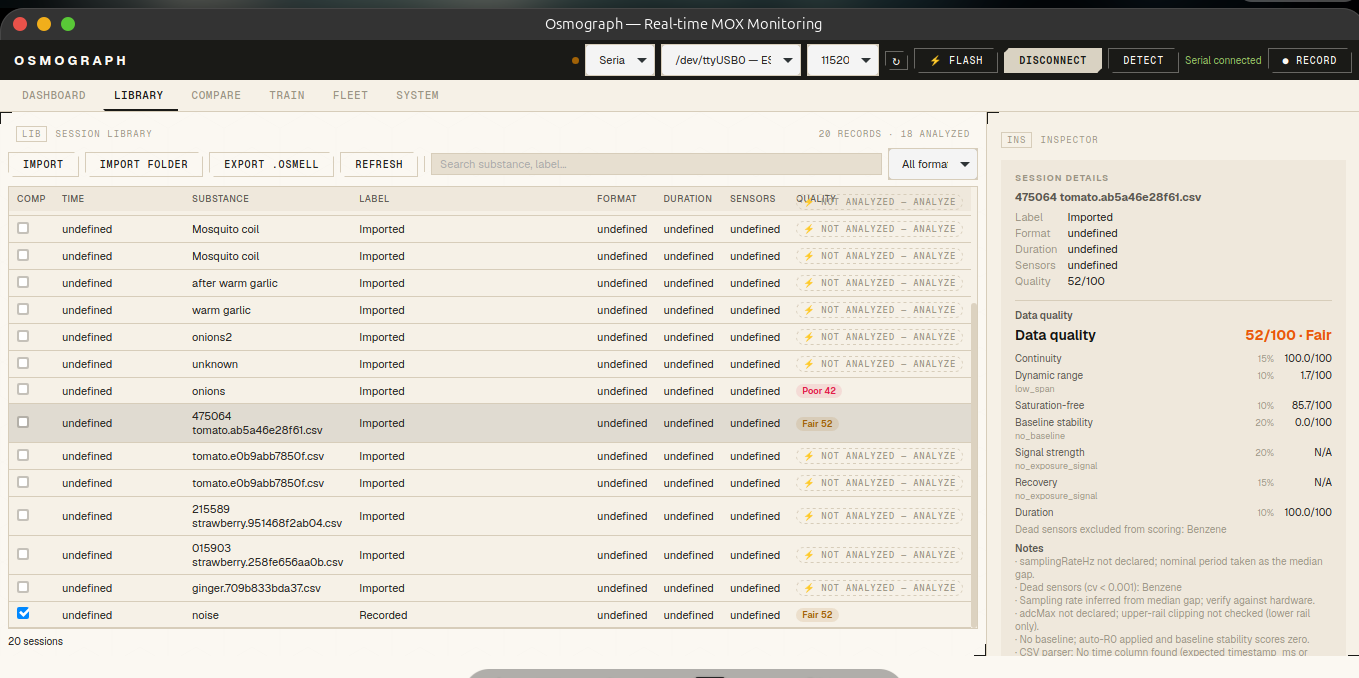Click Not Analyzed badge for warm garlic row
The width and height of the screenshot is (1359, 678).
tap(879, 310)
